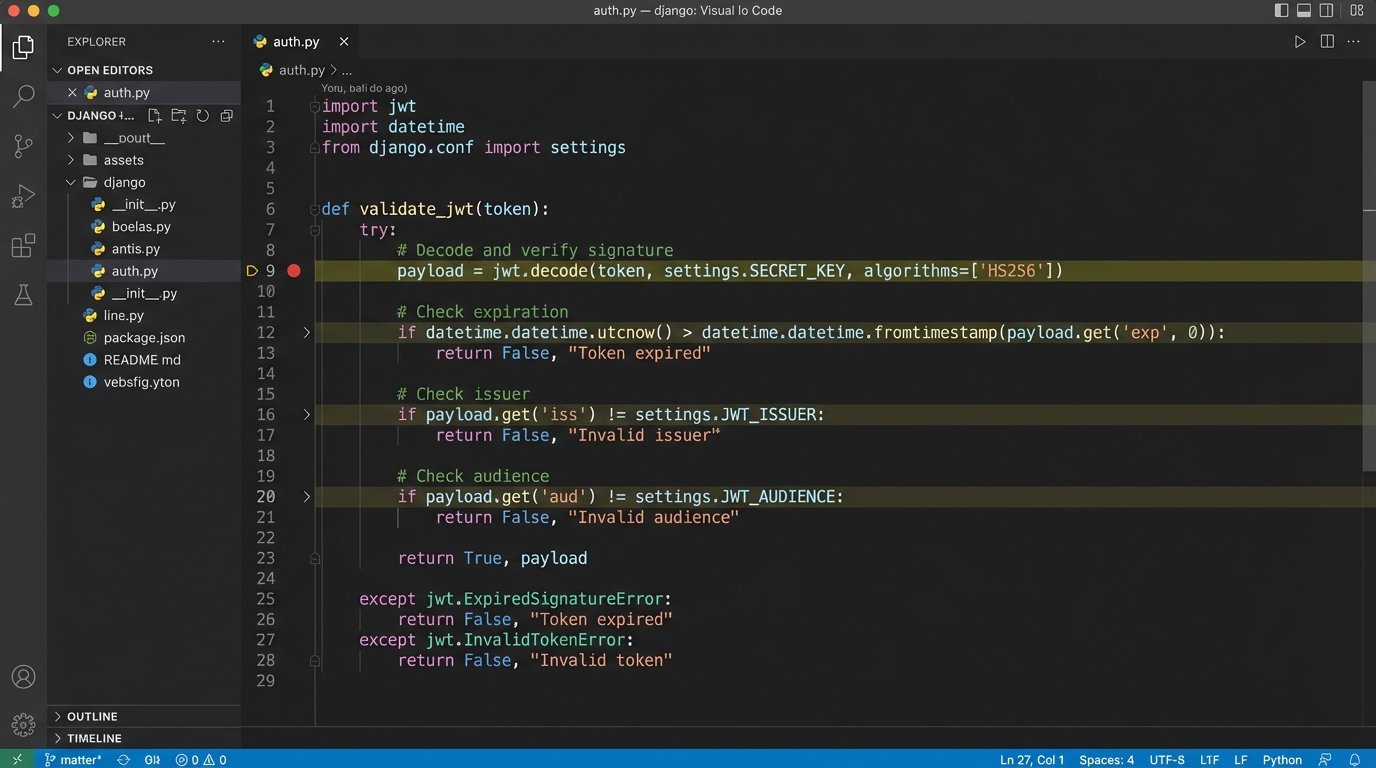Open the Testing panel icon
Screen dimensions: 1376x768
[23, 294]
